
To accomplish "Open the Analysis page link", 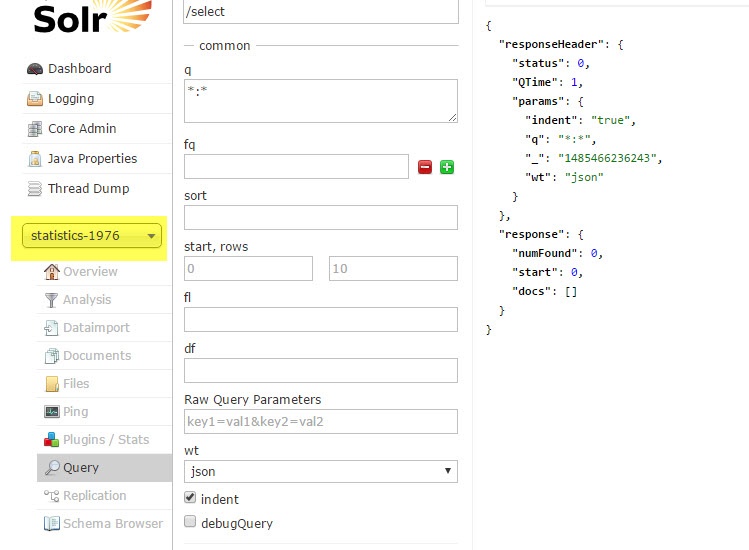I will pos(87,300).
